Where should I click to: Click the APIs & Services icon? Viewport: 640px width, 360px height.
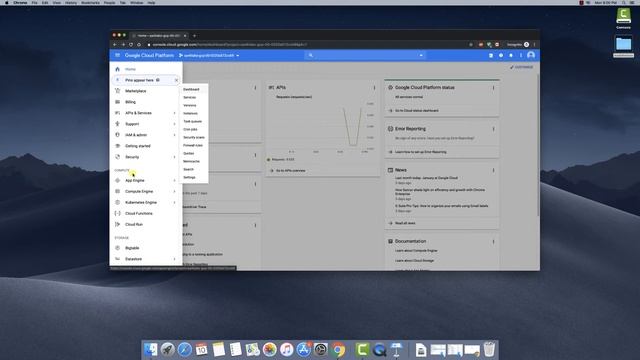[118, 113]
